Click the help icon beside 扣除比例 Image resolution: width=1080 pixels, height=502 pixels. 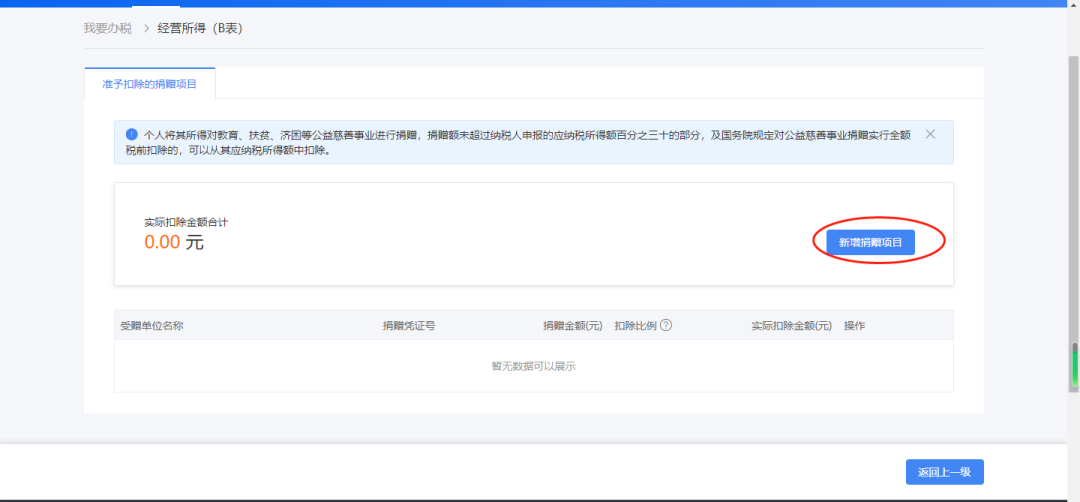click(666, 325)
